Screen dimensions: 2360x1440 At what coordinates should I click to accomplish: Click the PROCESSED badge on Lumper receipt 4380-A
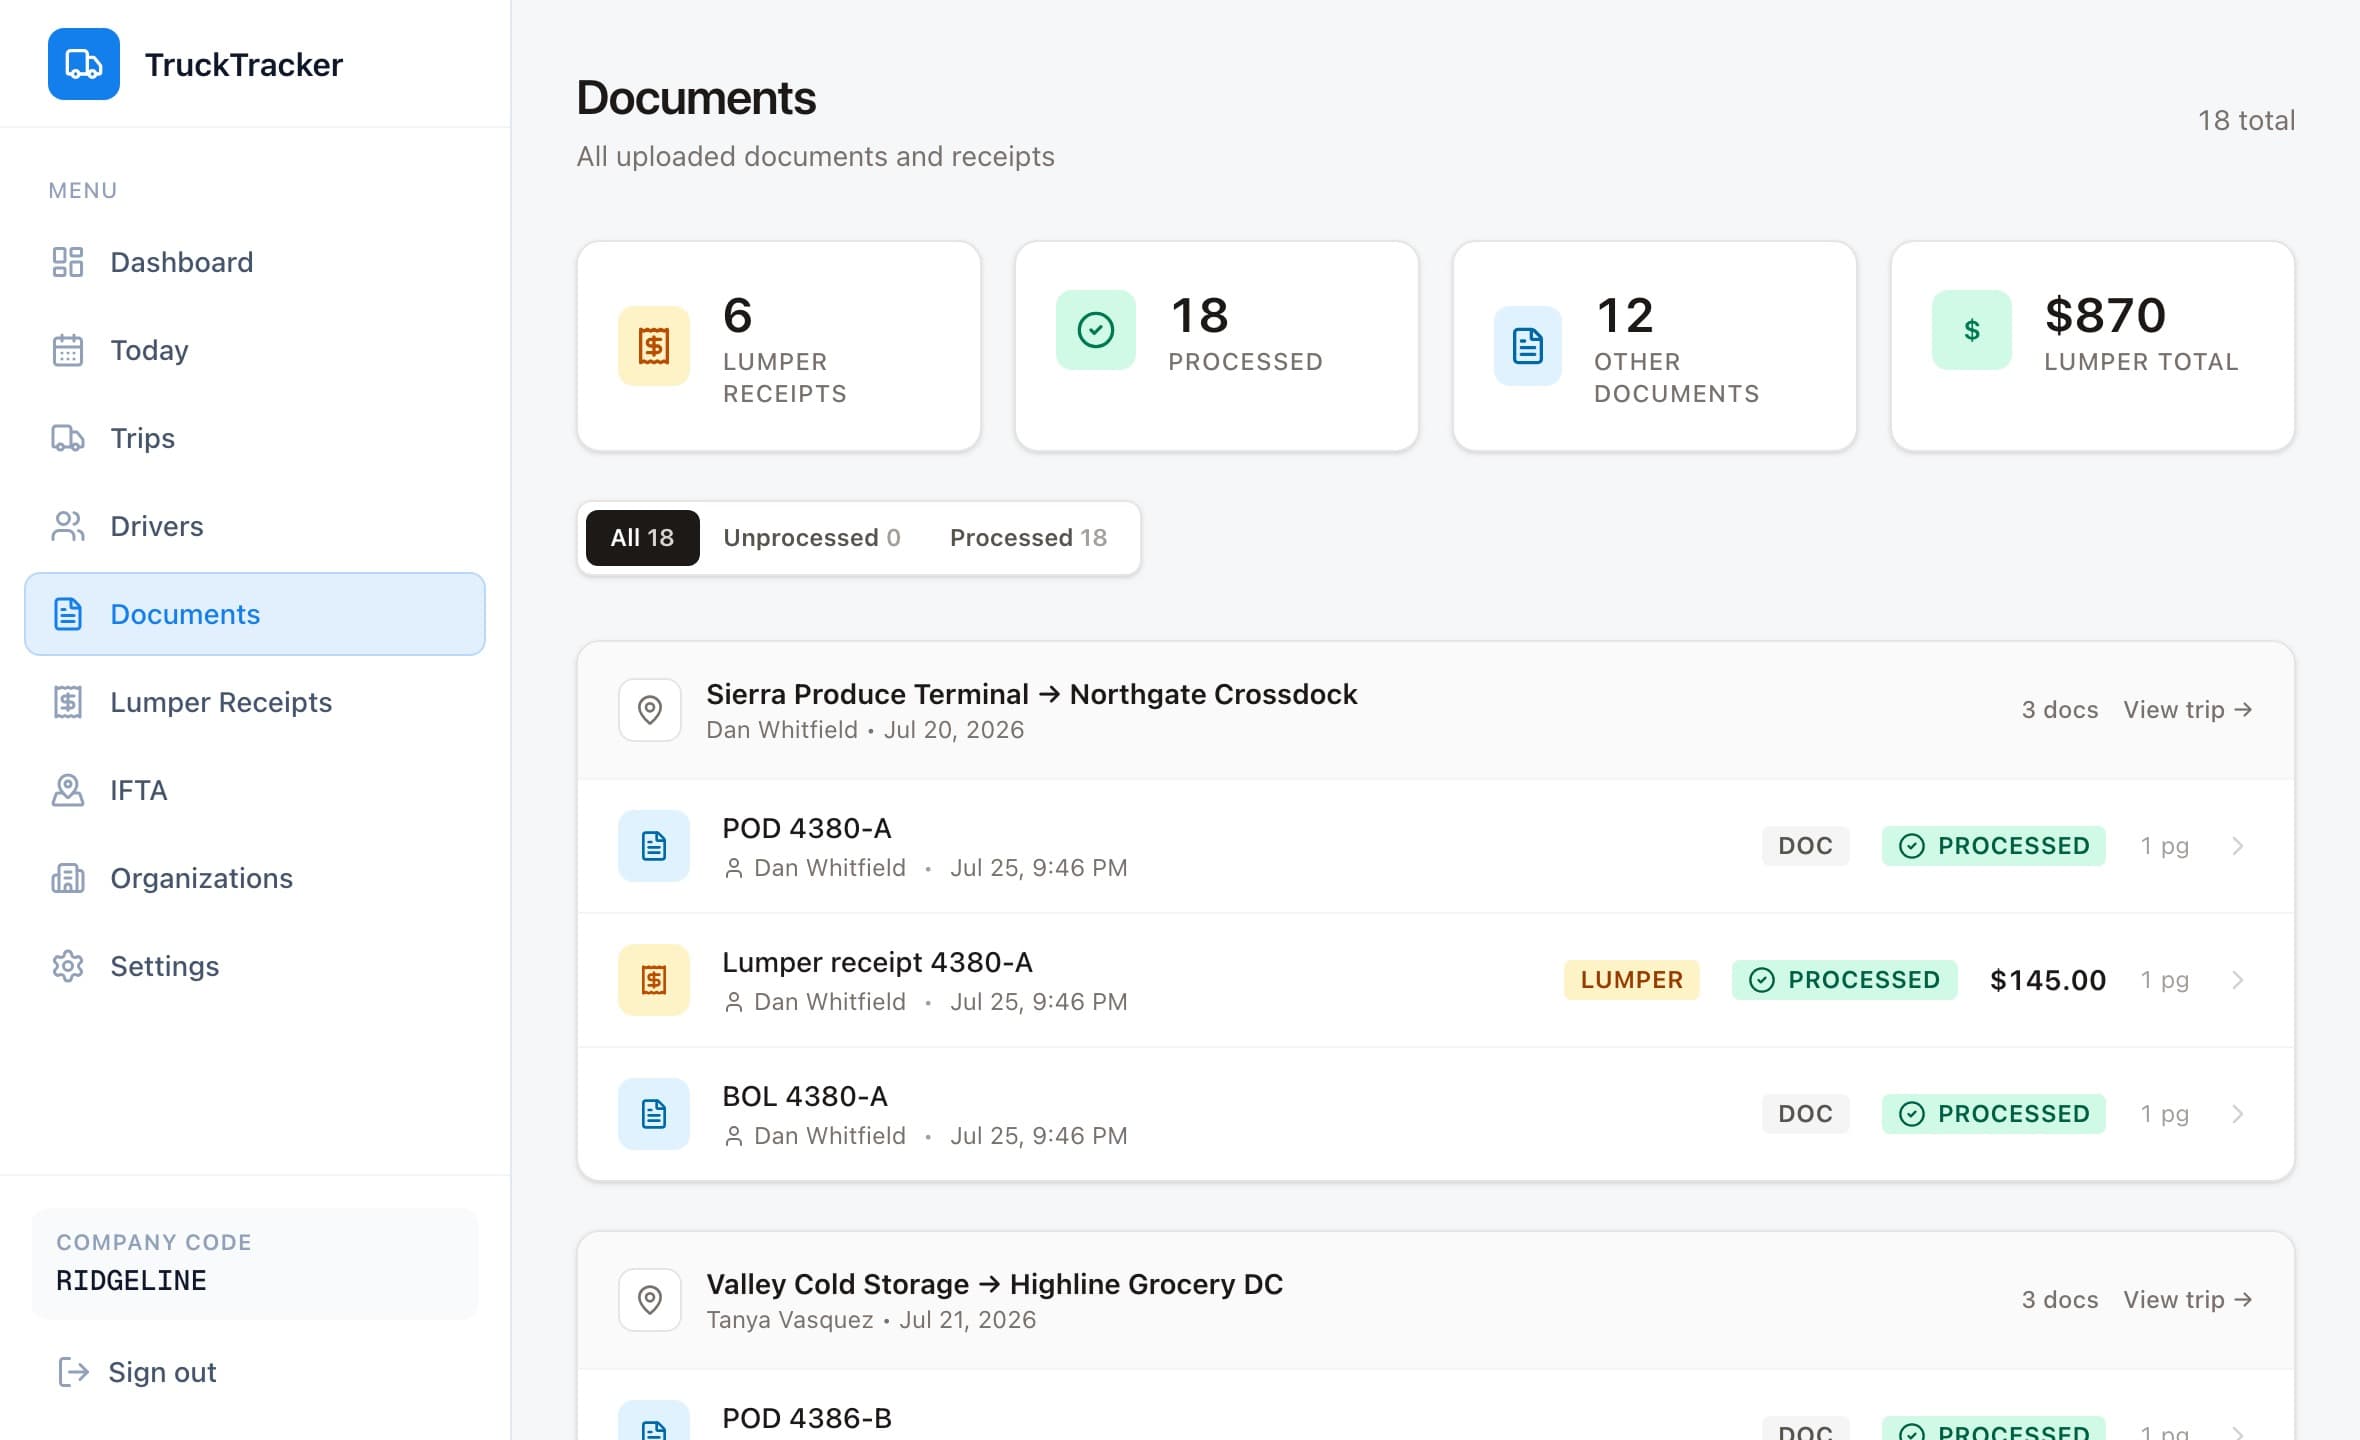coord(1844,980)
